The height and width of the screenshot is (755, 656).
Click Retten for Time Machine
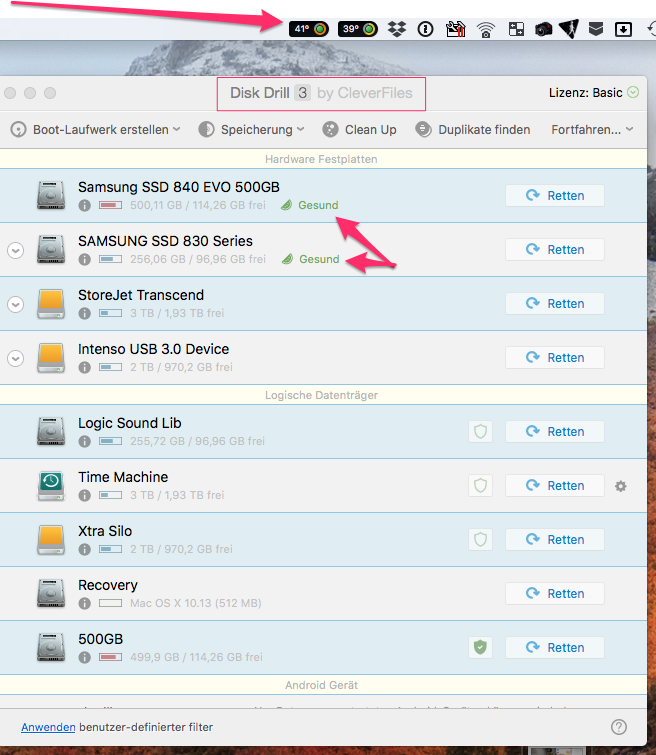point(555,485)
